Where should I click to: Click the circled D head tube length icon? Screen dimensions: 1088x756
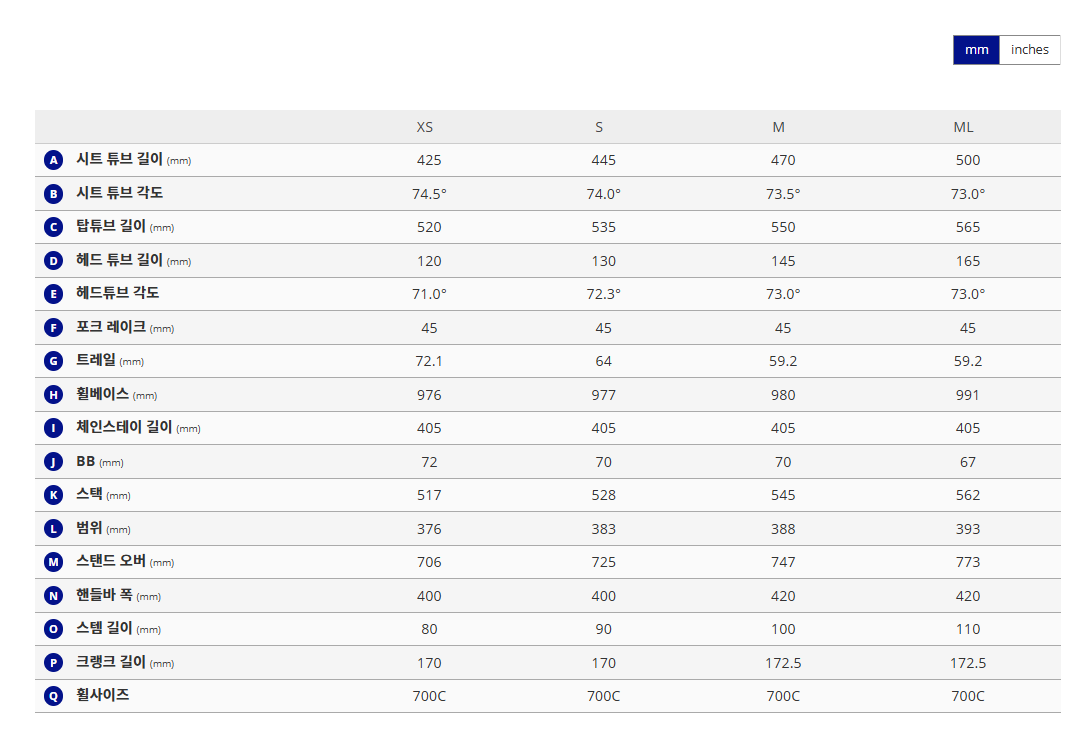point(54,261)
